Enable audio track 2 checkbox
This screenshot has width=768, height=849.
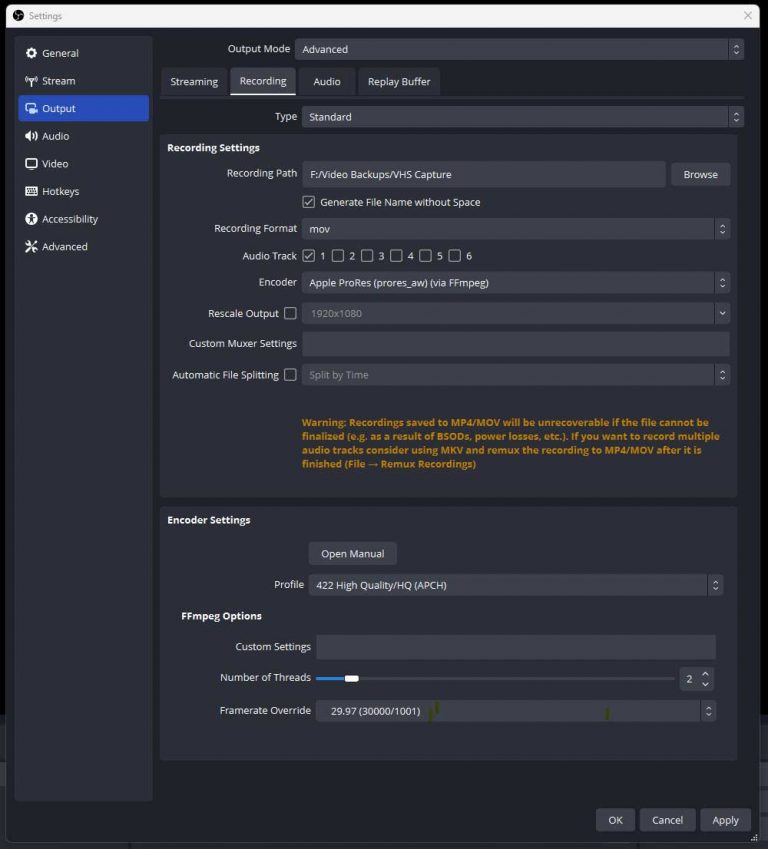[338, 256]
